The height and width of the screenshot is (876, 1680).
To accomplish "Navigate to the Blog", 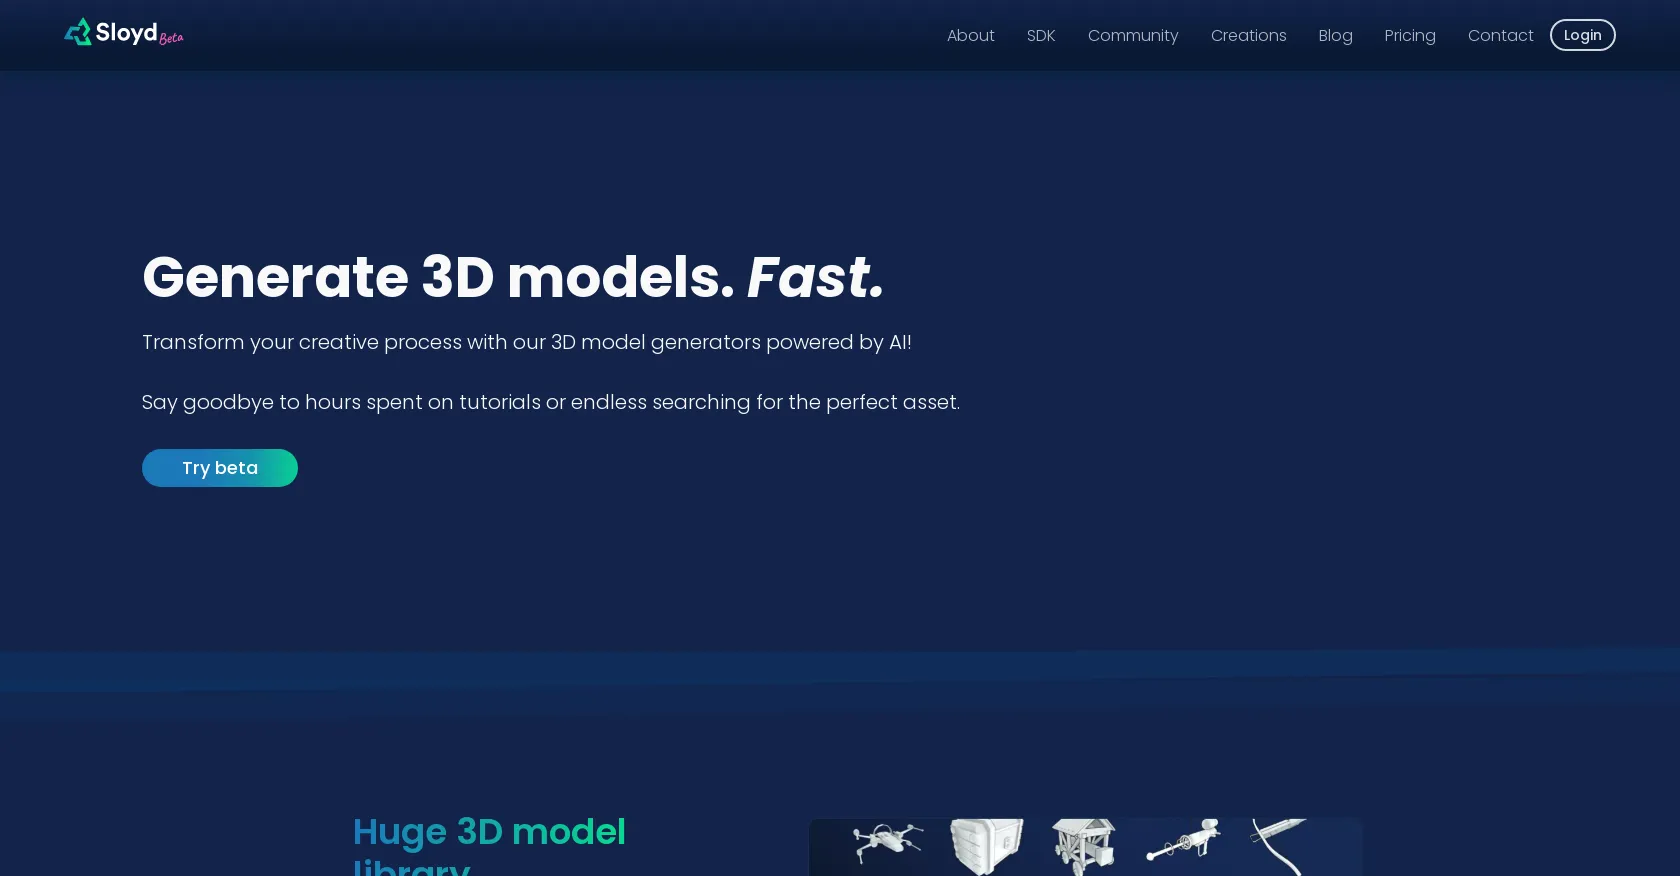I will [x=1335, y=36].
